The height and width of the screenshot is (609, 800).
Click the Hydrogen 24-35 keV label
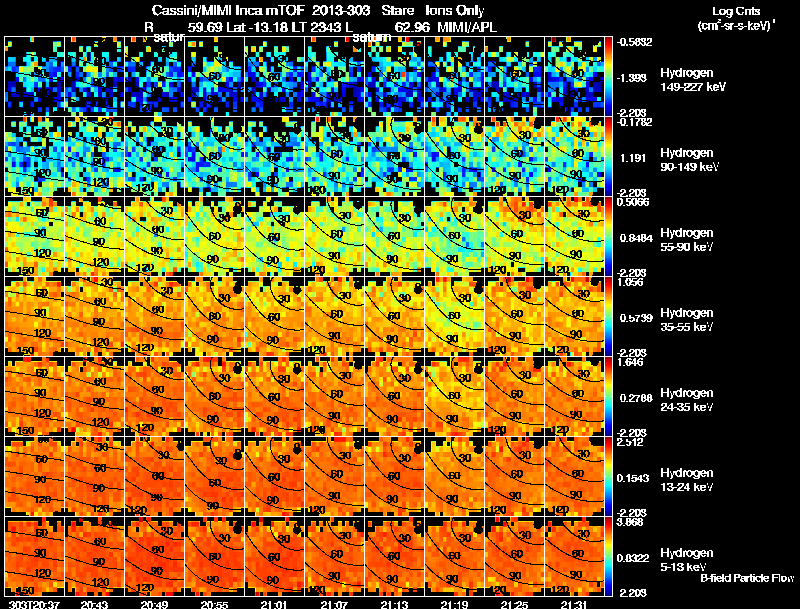click(x=687, y=400)
